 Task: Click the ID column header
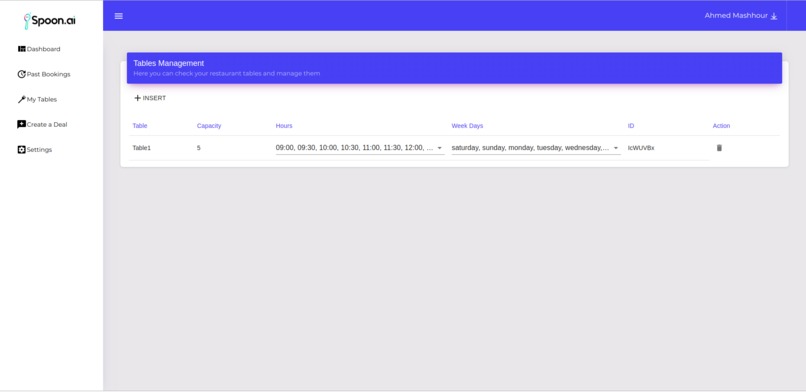(631, 126)
